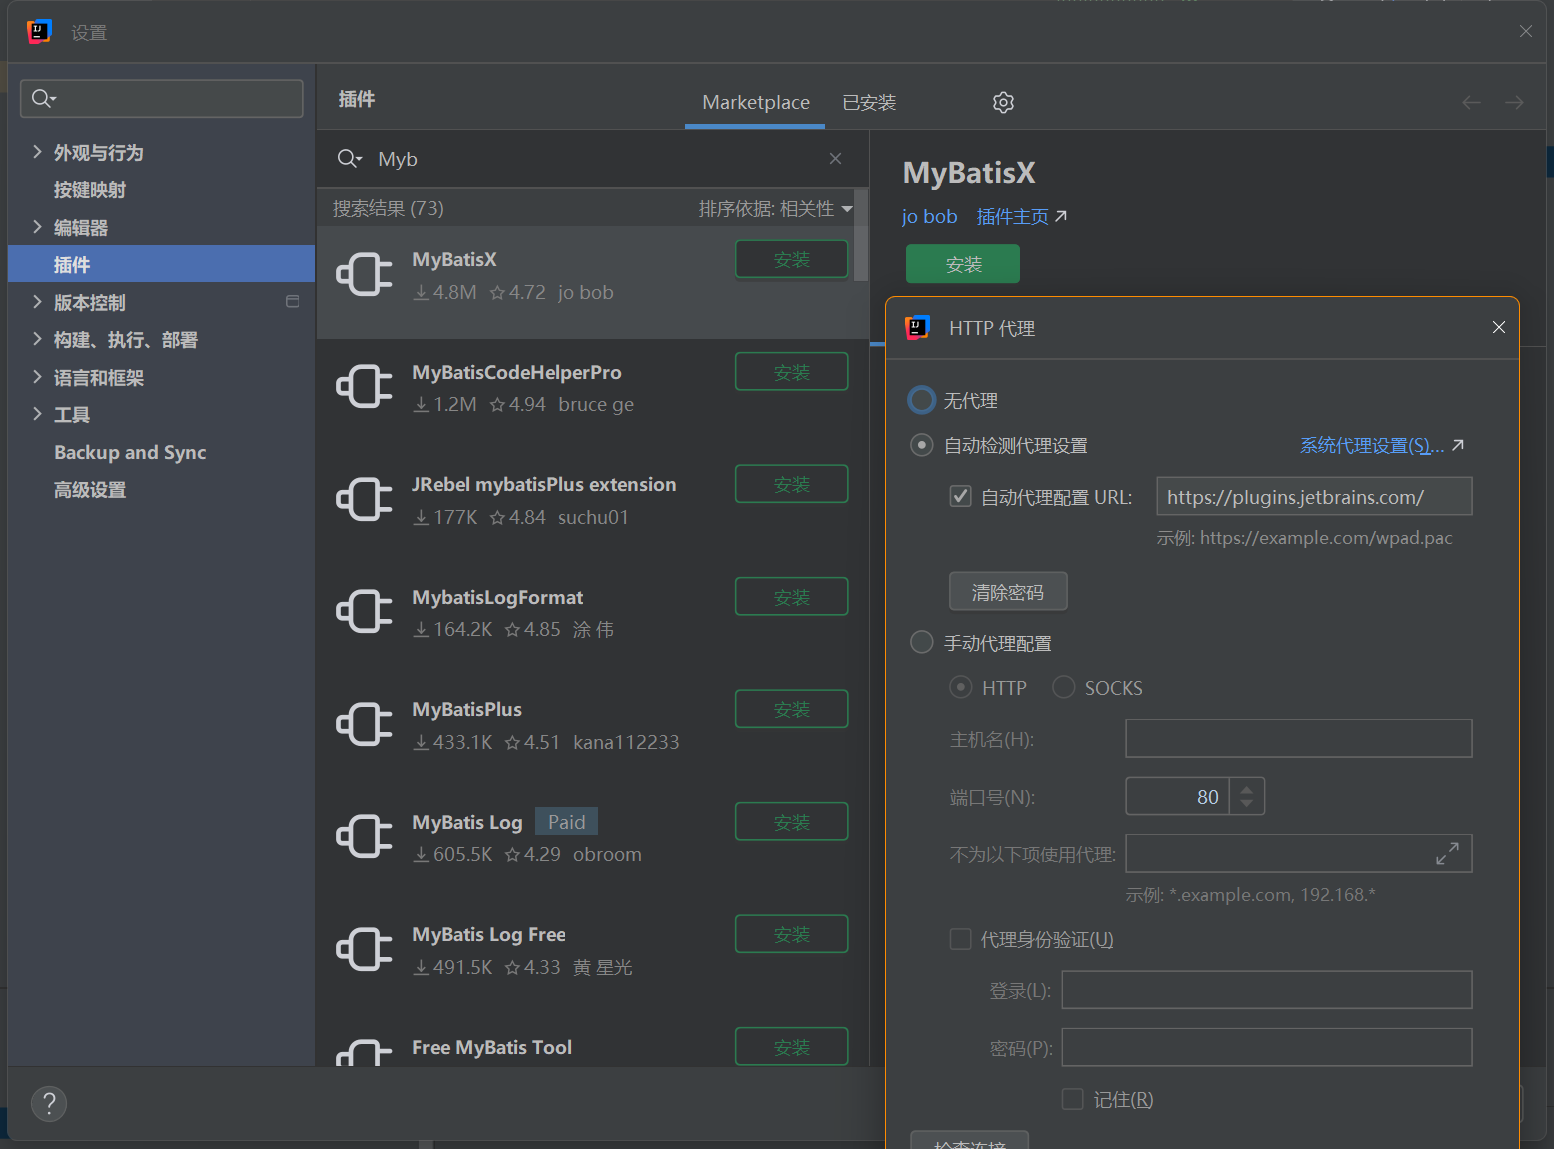The image size is (1554, 1149).
Task: Click the 端口号 port field
Action: click(x=1178, y=796)
